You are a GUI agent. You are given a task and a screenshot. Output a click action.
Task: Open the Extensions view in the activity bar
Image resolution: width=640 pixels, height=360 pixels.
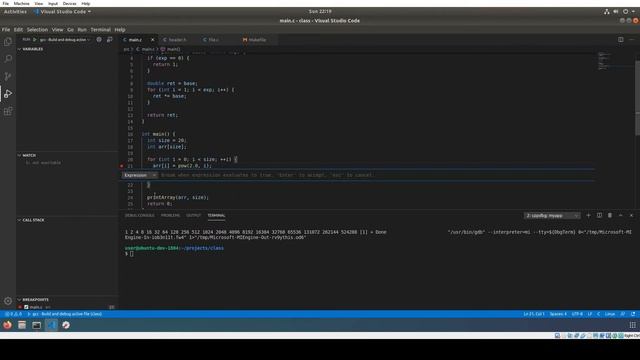tap(8, 111)
